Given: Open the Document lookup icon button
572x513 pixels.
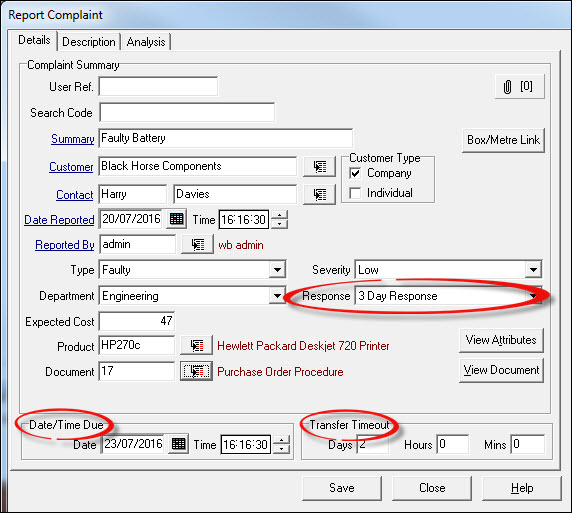Looking at the screenshot, I should coord(196,371).
